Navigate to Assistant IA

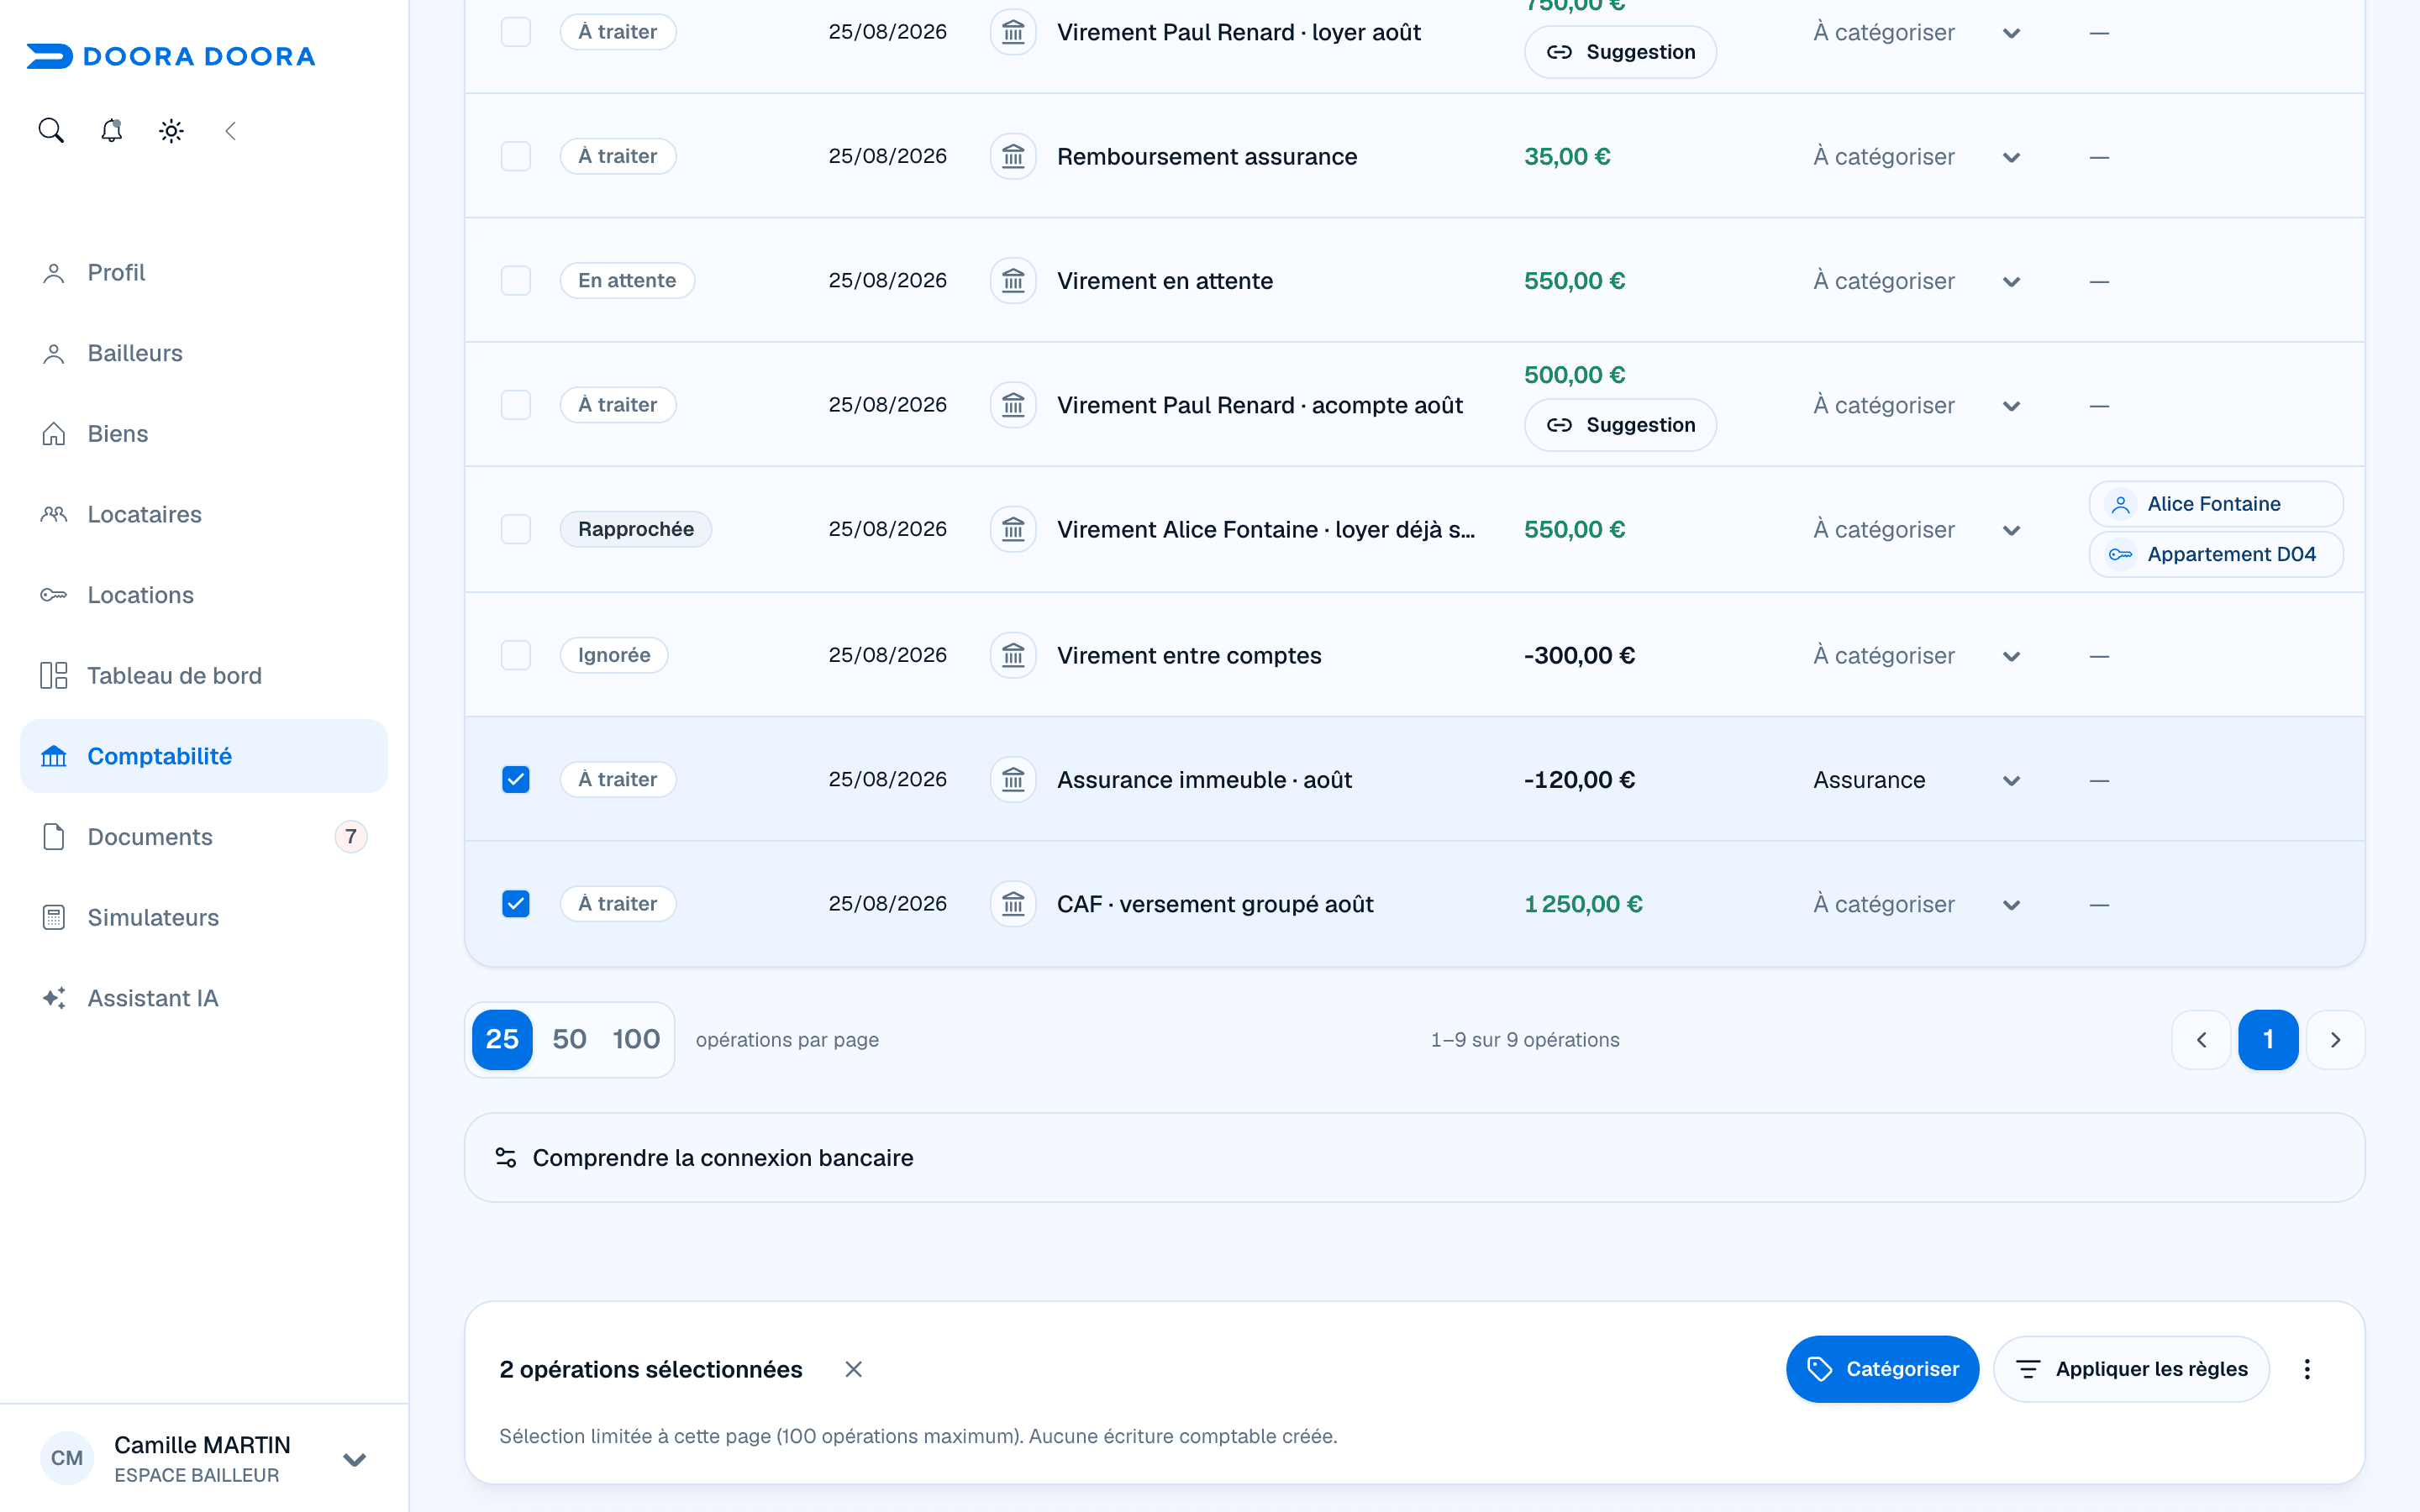pyautogui.click(x=204, y=998)
